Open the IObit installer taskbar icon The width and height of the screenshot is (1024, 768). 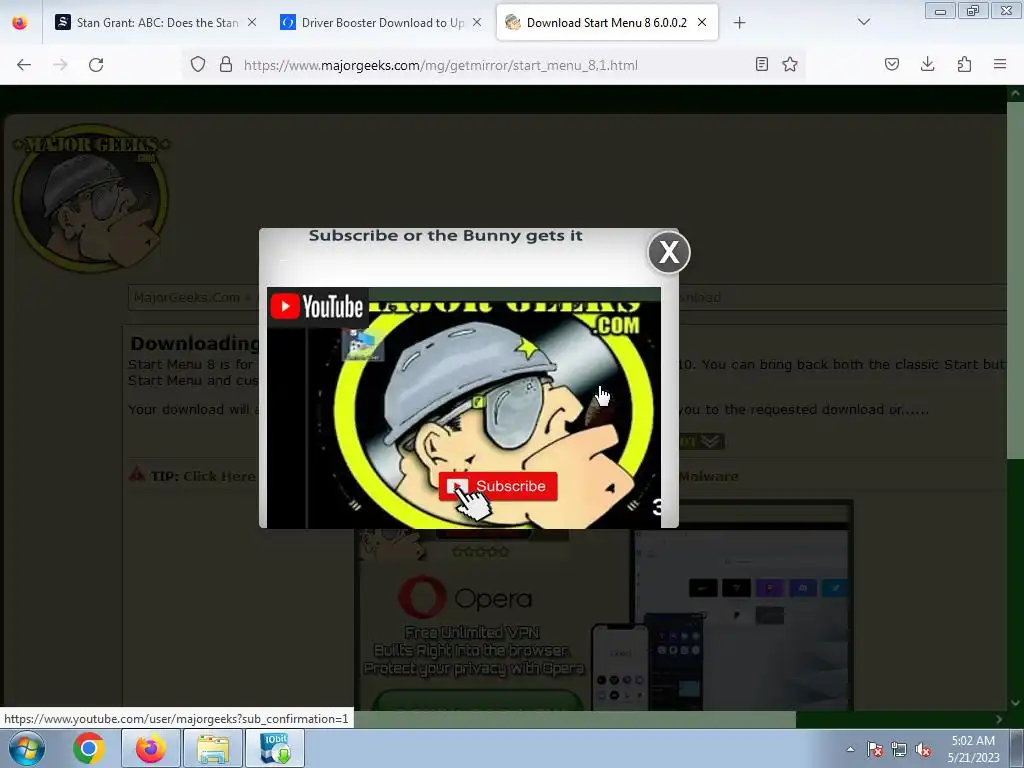tap(276, 748)
